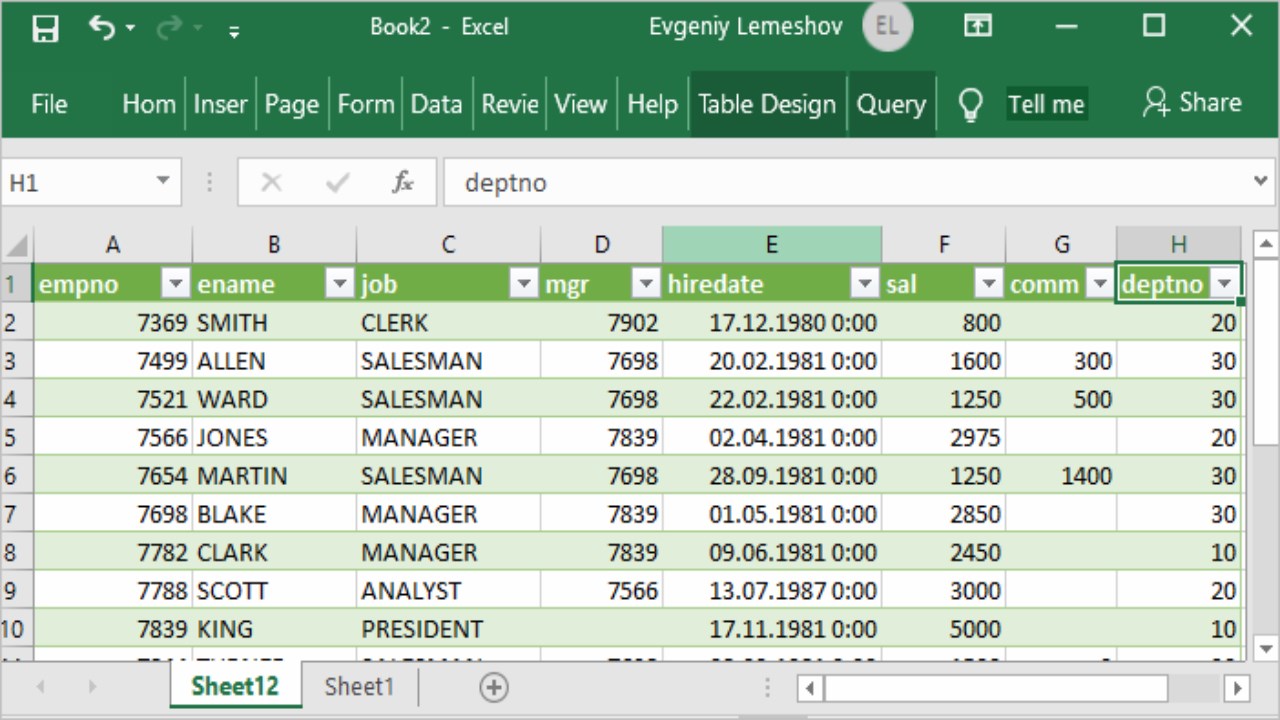Cancel formula entry with X icon
The width and height of the screenshot is (1280, 720).
pyautogui.click(x=271, y=182)
